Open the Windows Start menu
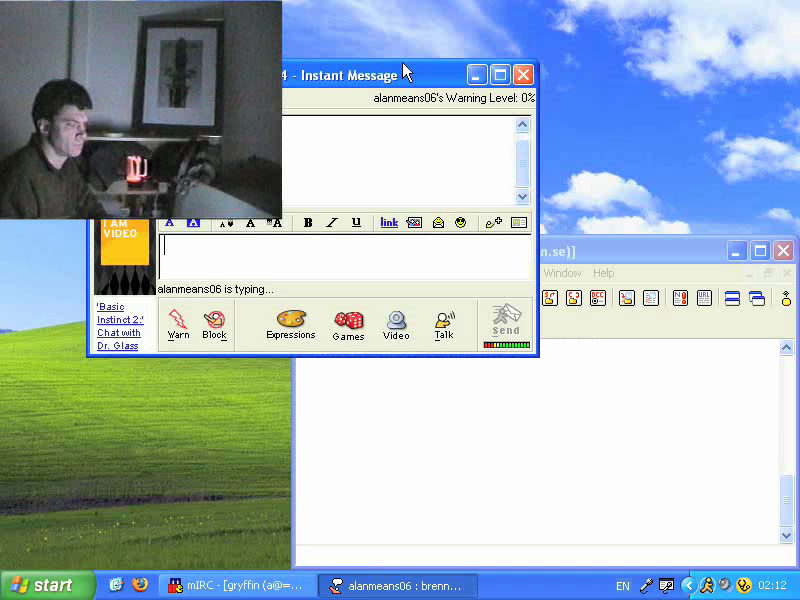The image size is (800, 600). tap(47, 585)
